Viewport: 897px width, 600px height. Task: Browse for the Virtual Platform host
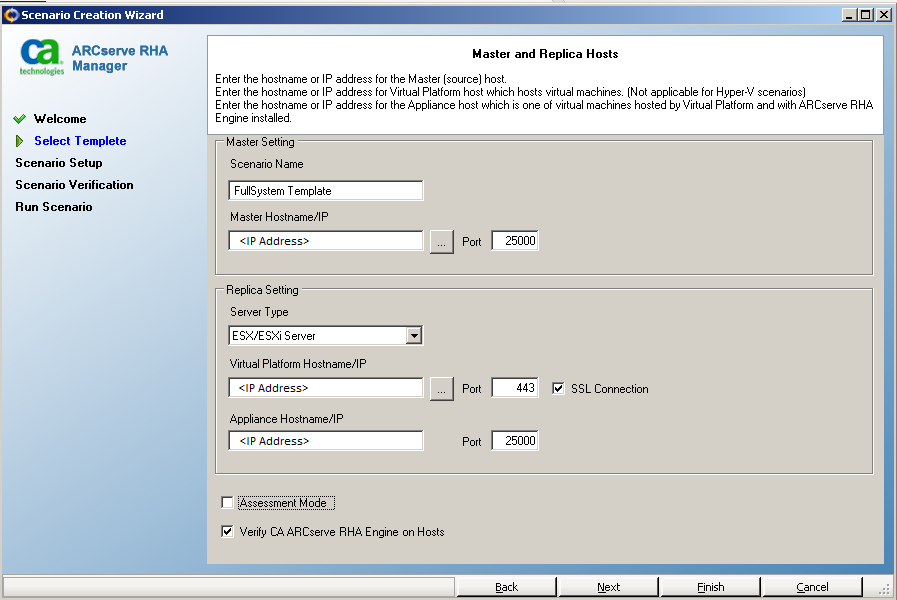click(442, 389)
